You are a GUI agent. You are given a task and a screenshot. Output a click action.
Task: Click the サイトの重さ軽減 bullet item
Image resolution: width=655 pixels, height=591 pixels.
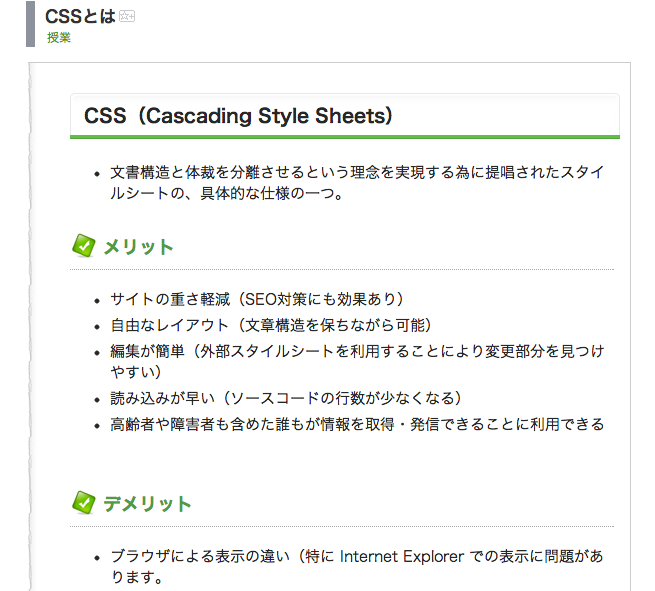256,299
